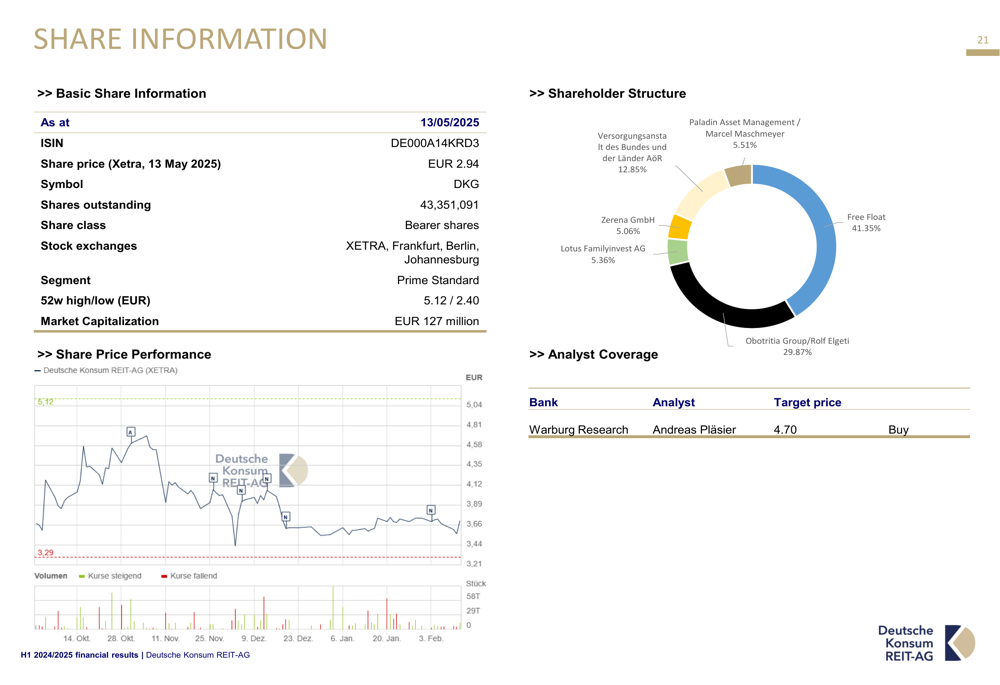Click the 'Buy' rating cell

point(898,430)
